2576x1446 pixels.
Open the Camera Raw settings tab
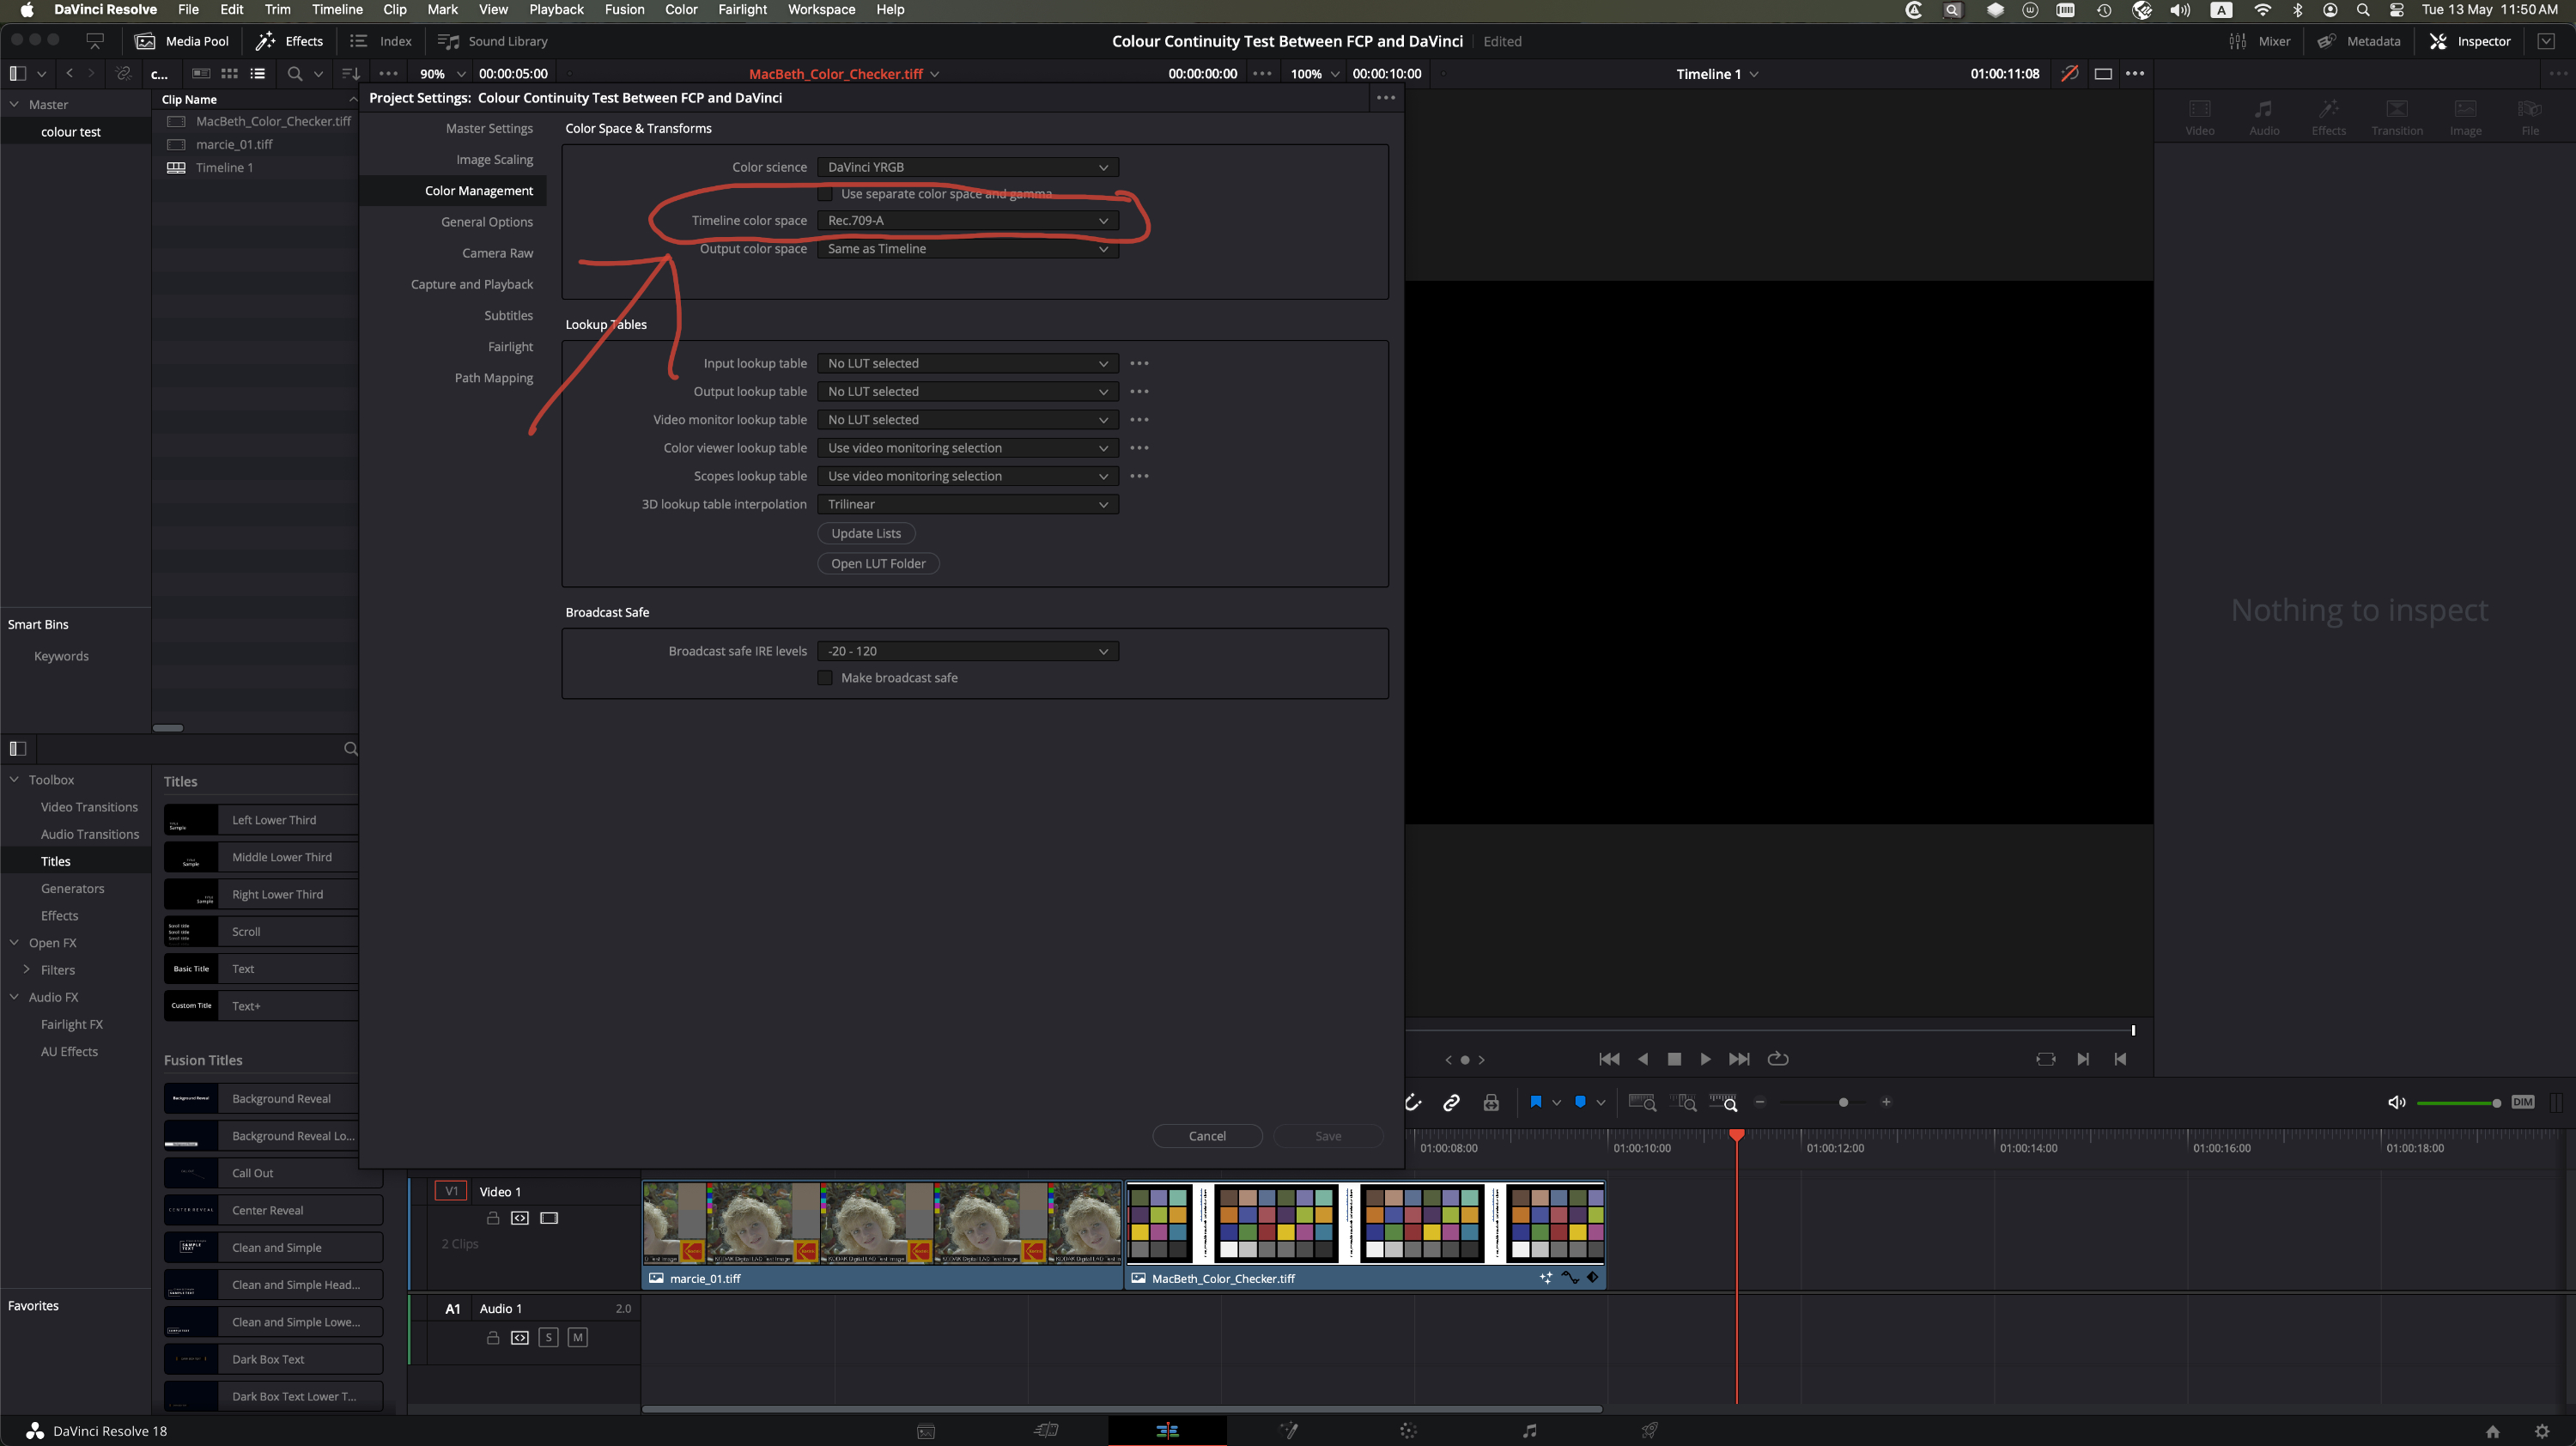pos(497,253)
